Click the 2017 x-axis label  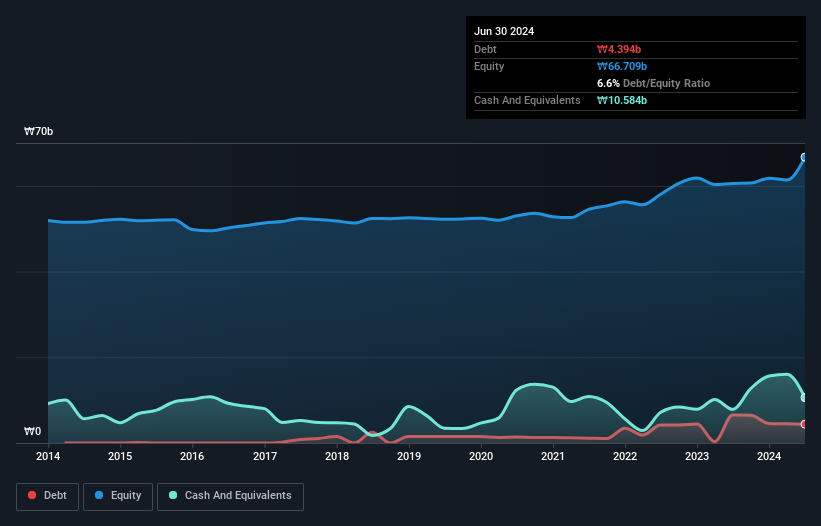coord(265,456)
